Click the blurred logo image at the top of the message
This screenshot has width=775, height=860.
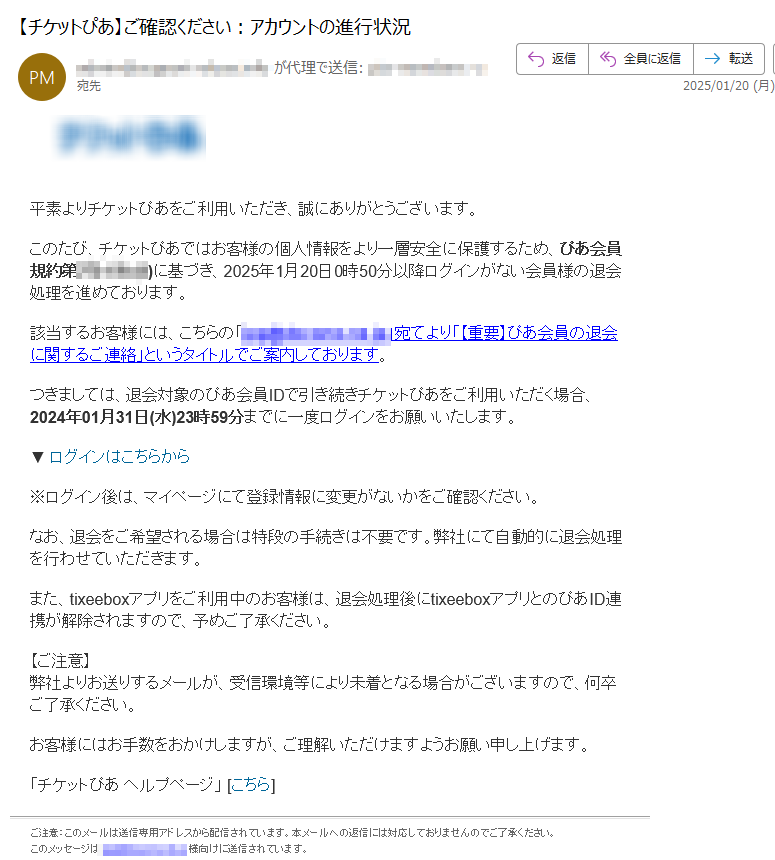(x=131, y=136)
